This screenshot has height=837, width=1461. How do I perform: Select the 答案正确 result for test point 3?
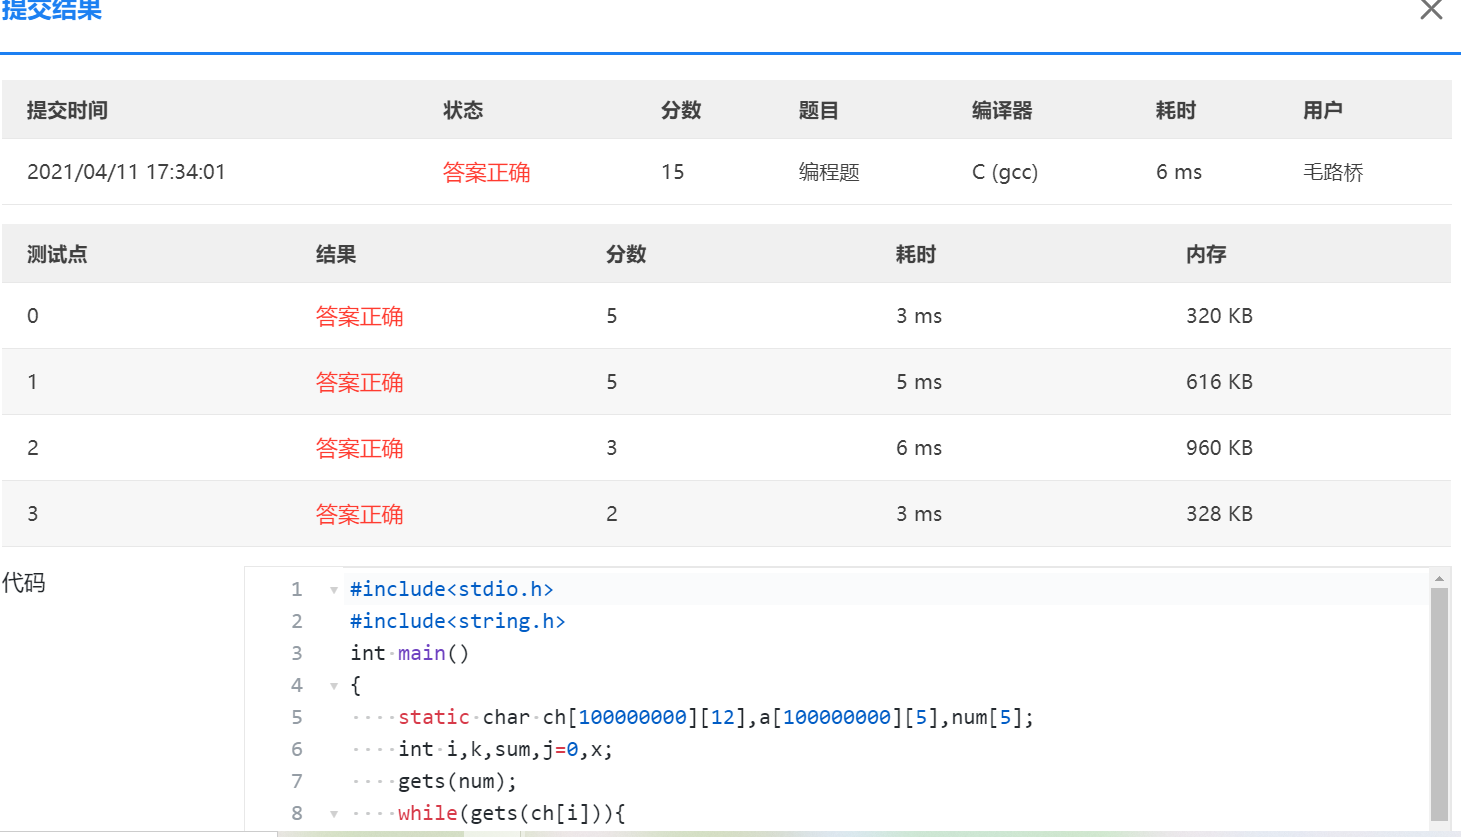pyautogui.click(x=359, y=514)
